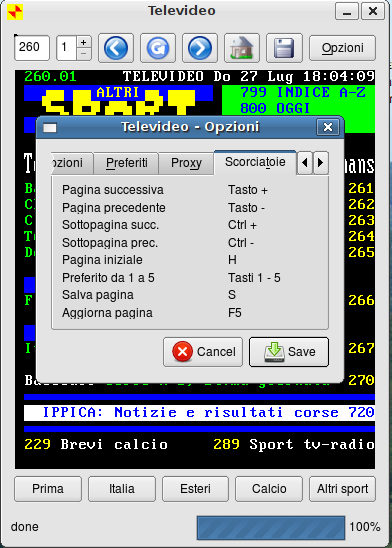Click the 'Sottopagina succ.' label

tap(110, 225)
